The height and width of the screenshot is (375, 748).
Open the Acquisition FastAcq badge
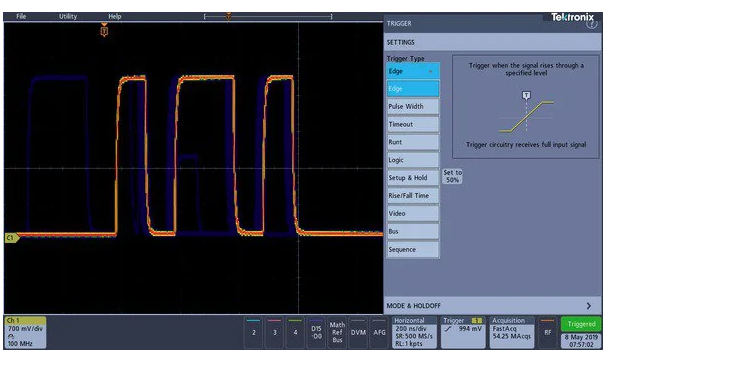512,332
